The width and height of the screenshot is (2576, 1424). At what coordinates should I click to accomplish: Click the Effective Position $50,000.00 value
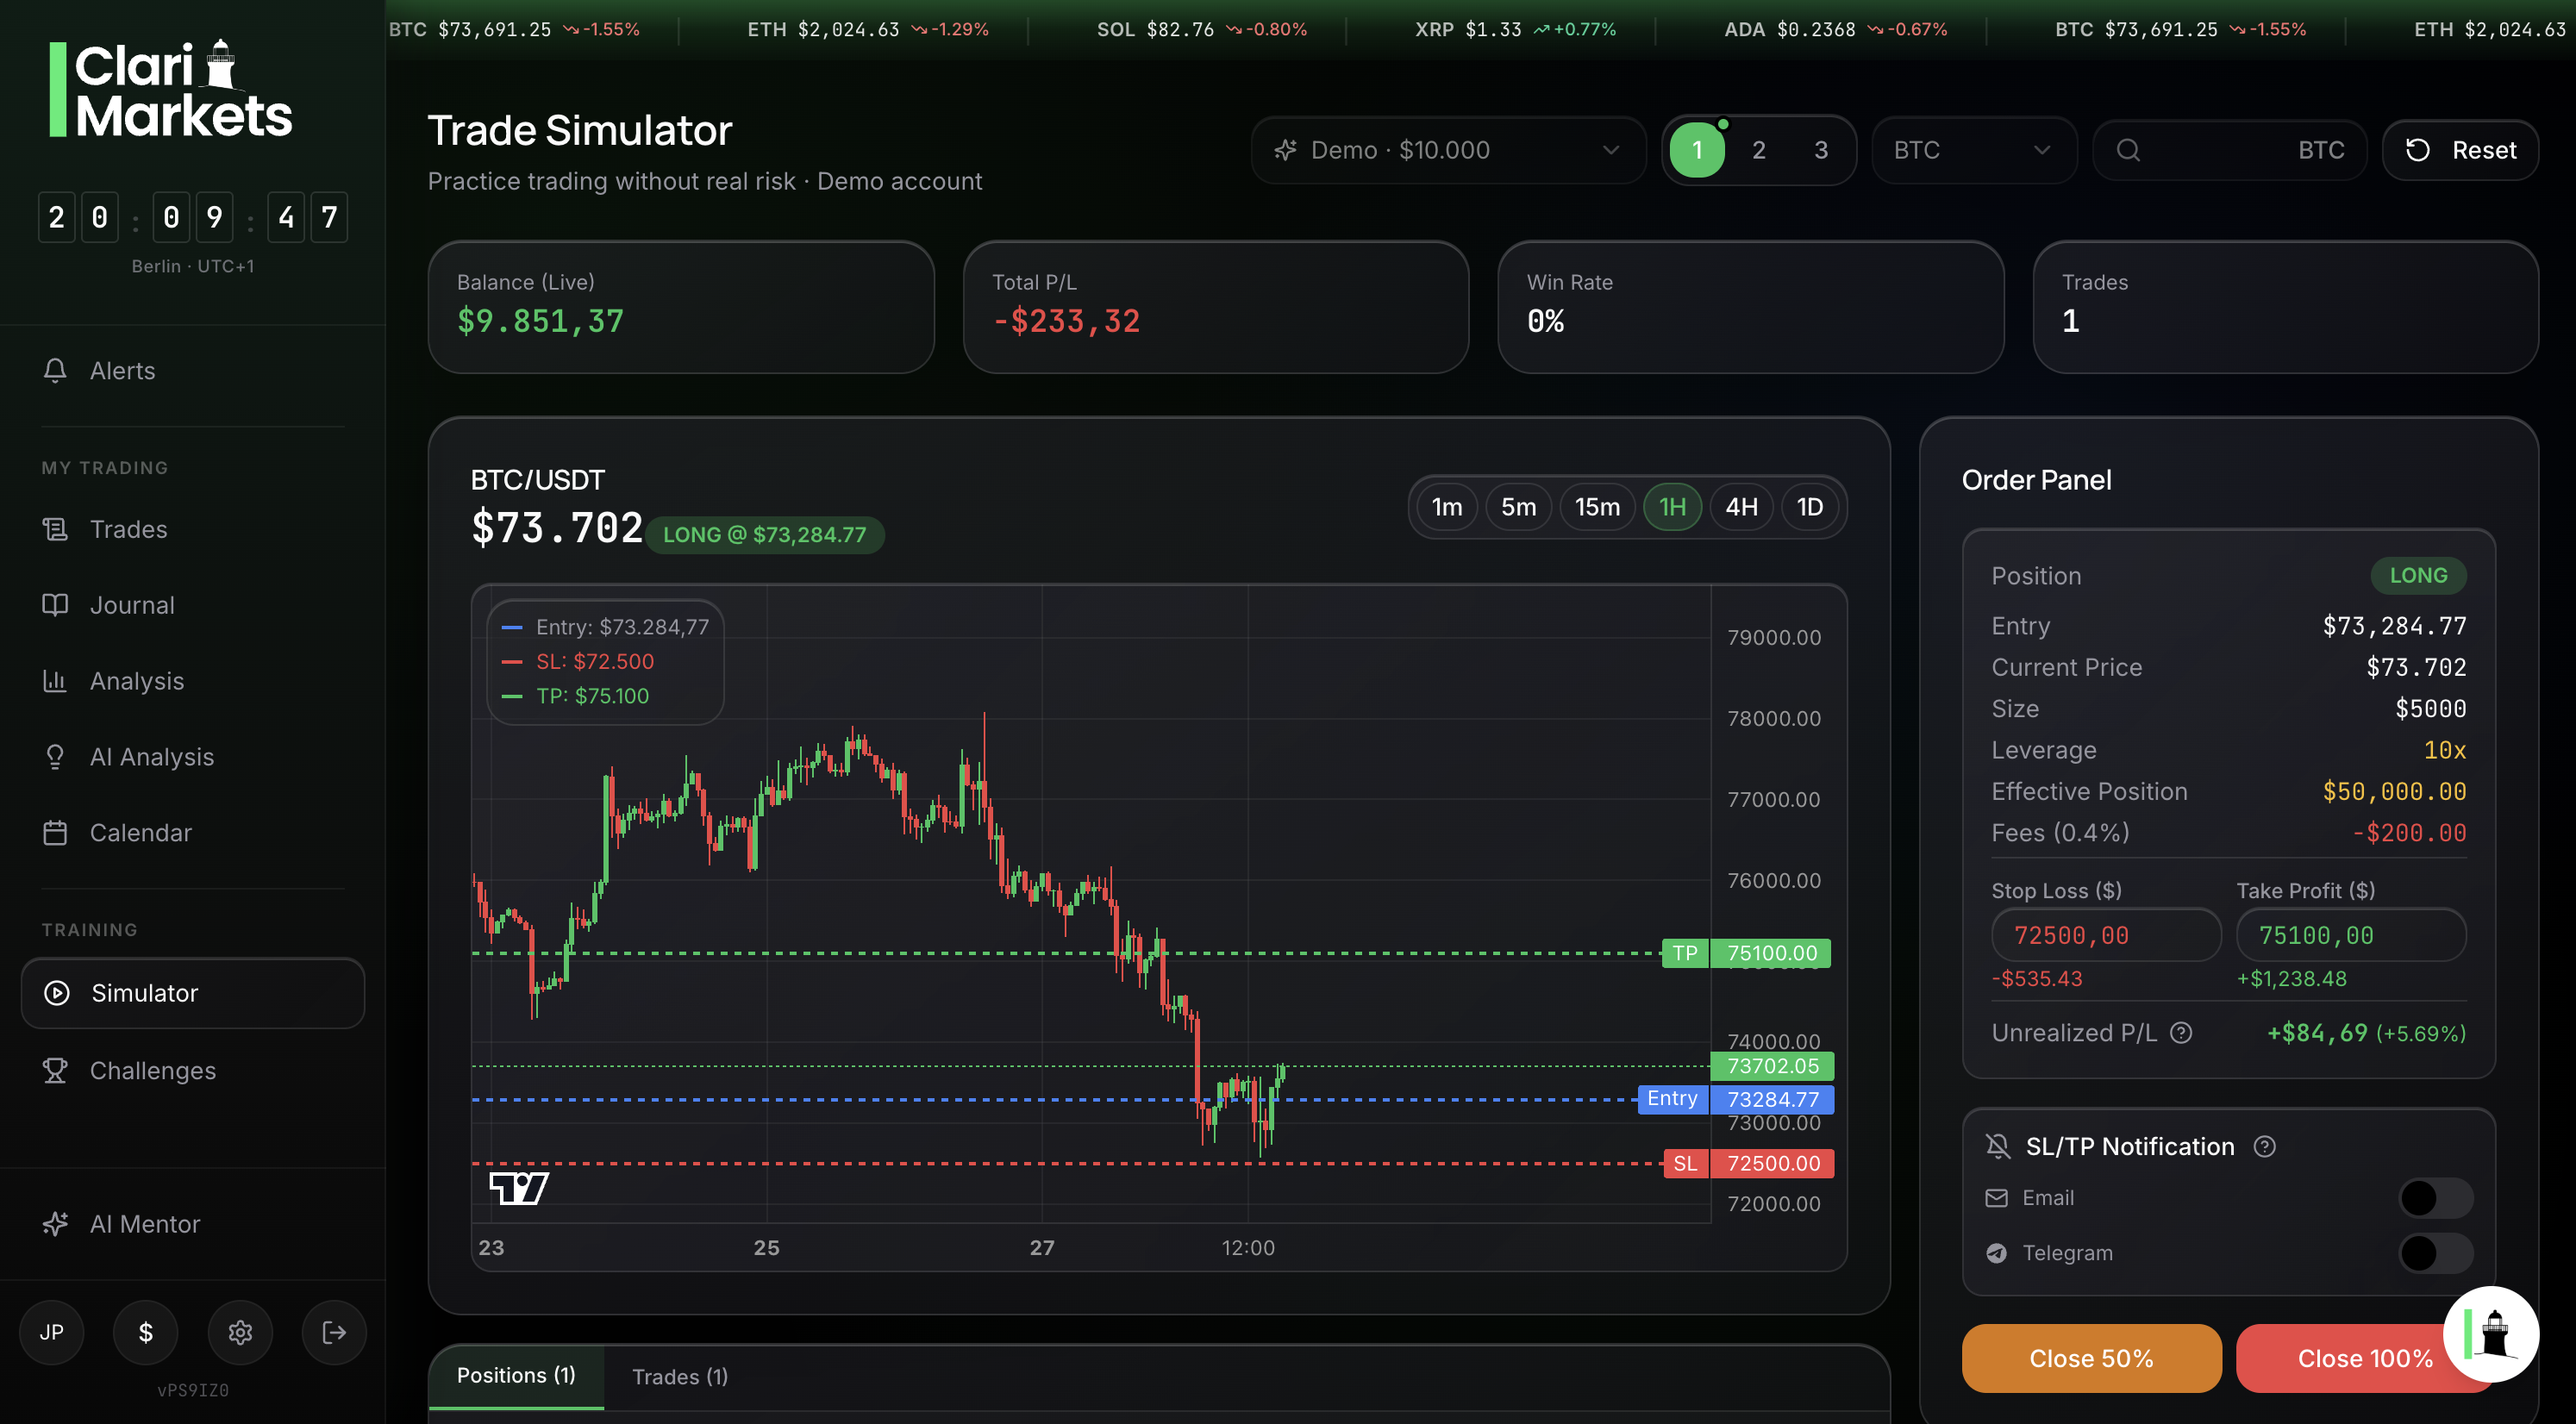point(2394,792)
